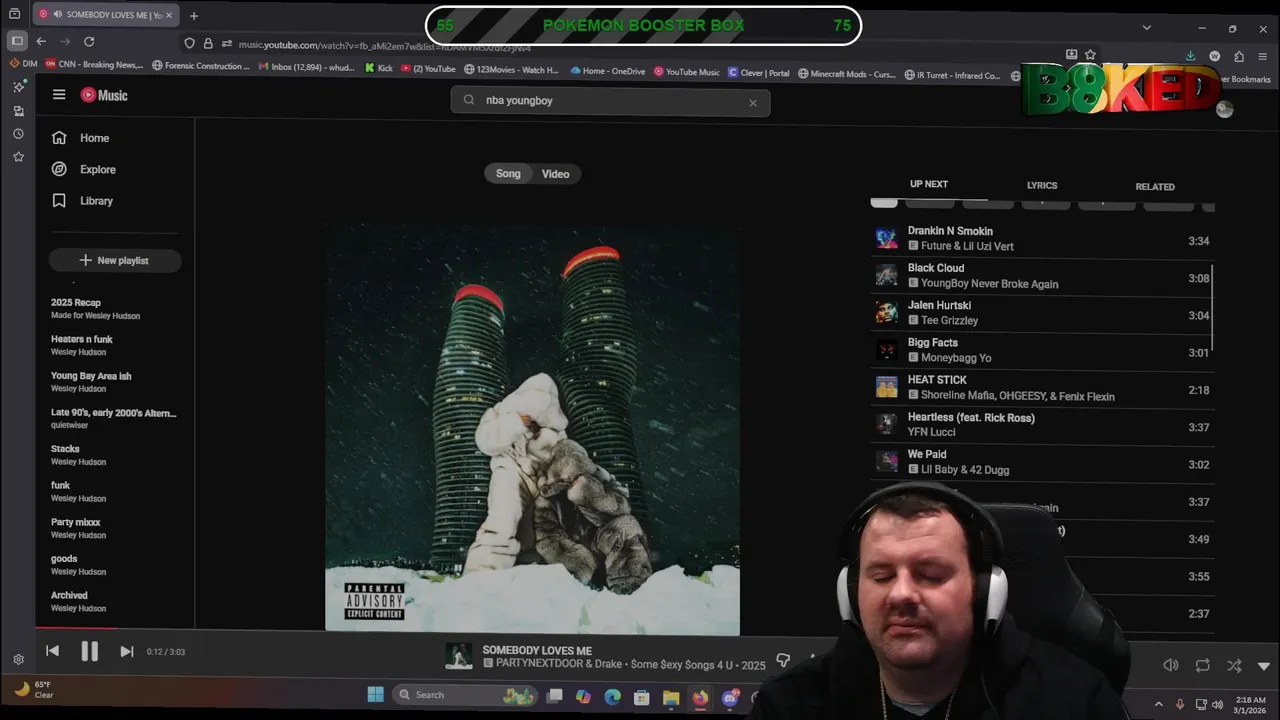Play Drankin N Smokin from the queue
The width and height of the screenshot is (1280, 720).
(x=1042, y=239)
